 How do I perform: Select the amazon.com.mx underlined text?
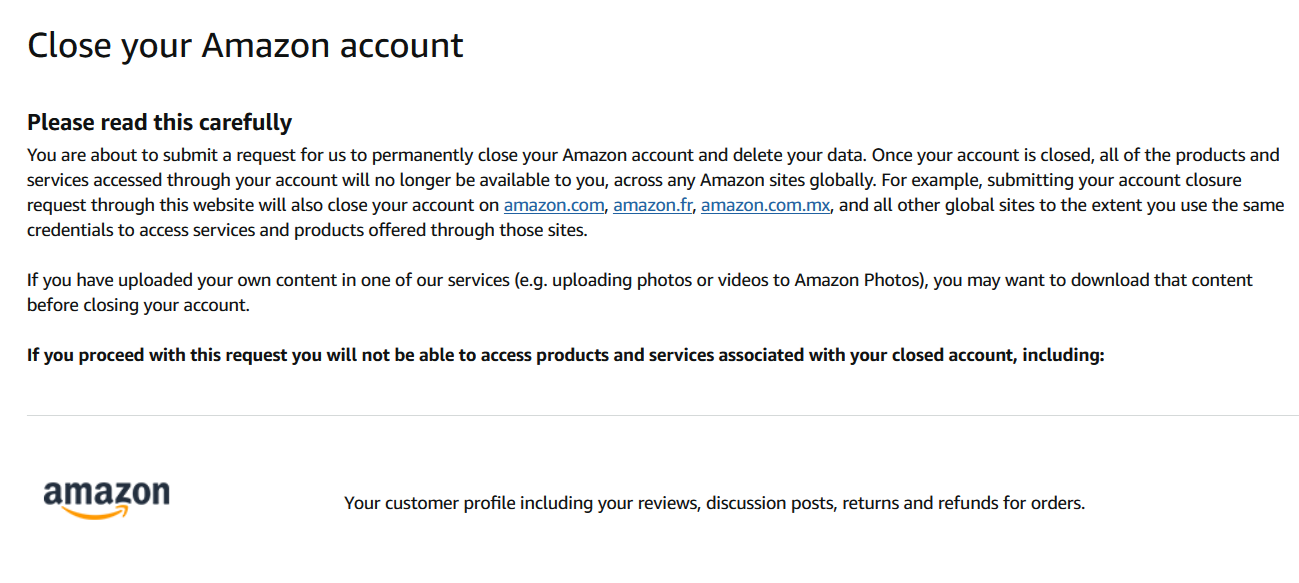(765, 204)
